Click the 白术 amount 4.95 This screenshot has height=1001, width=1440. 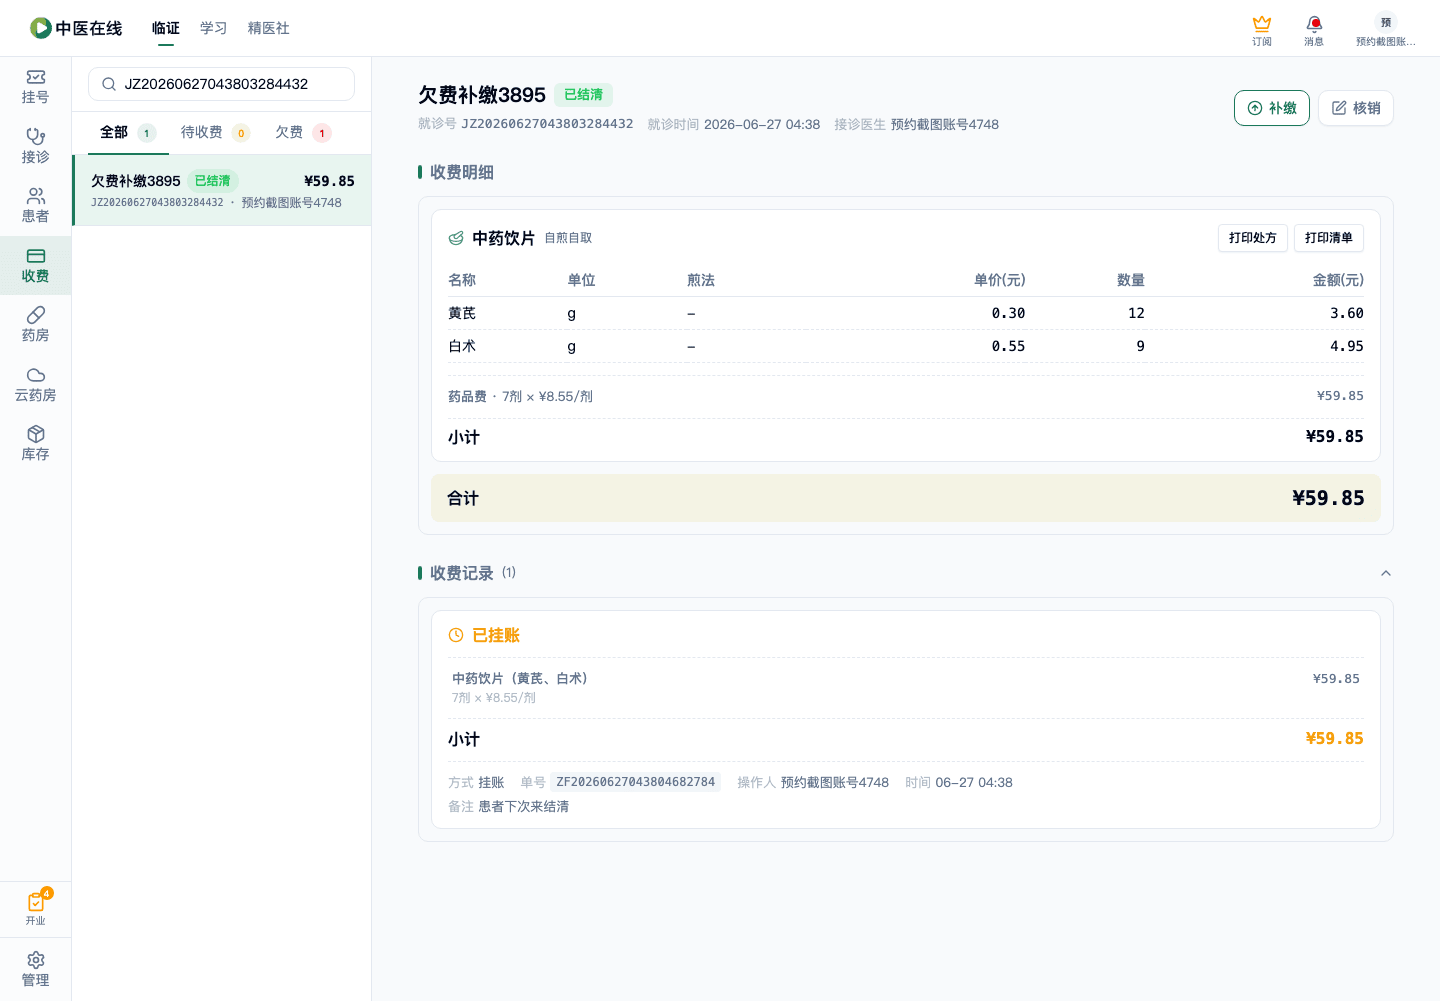1347,346
